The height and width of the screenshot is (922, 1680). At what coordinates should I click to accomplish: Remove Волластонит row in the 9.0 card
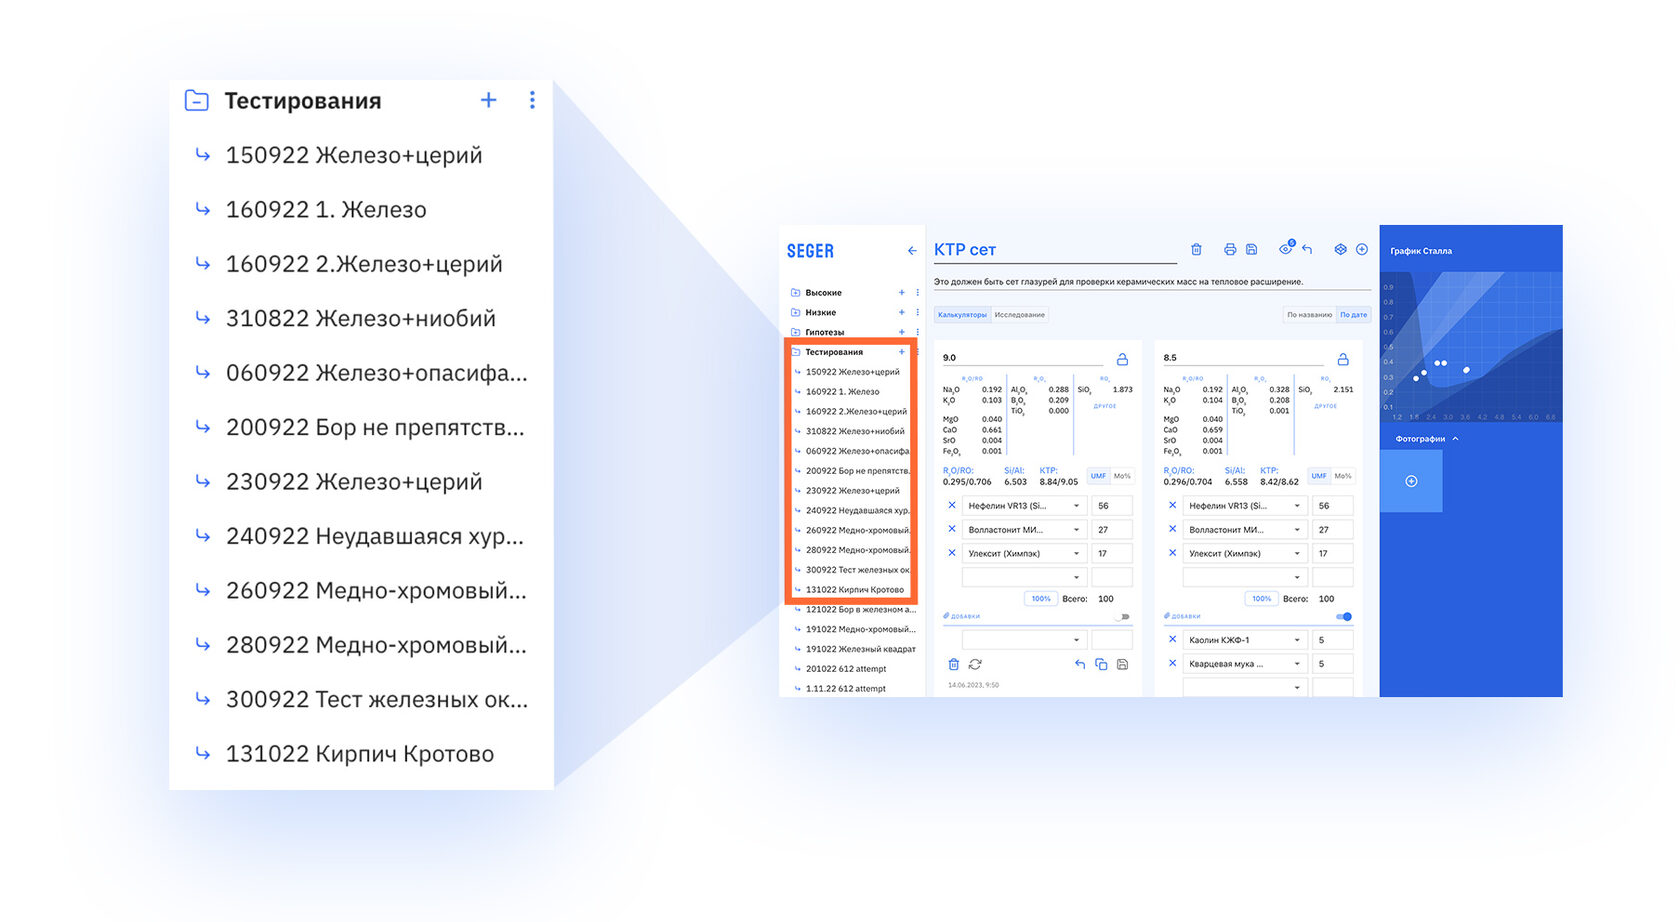click(952, 529)
